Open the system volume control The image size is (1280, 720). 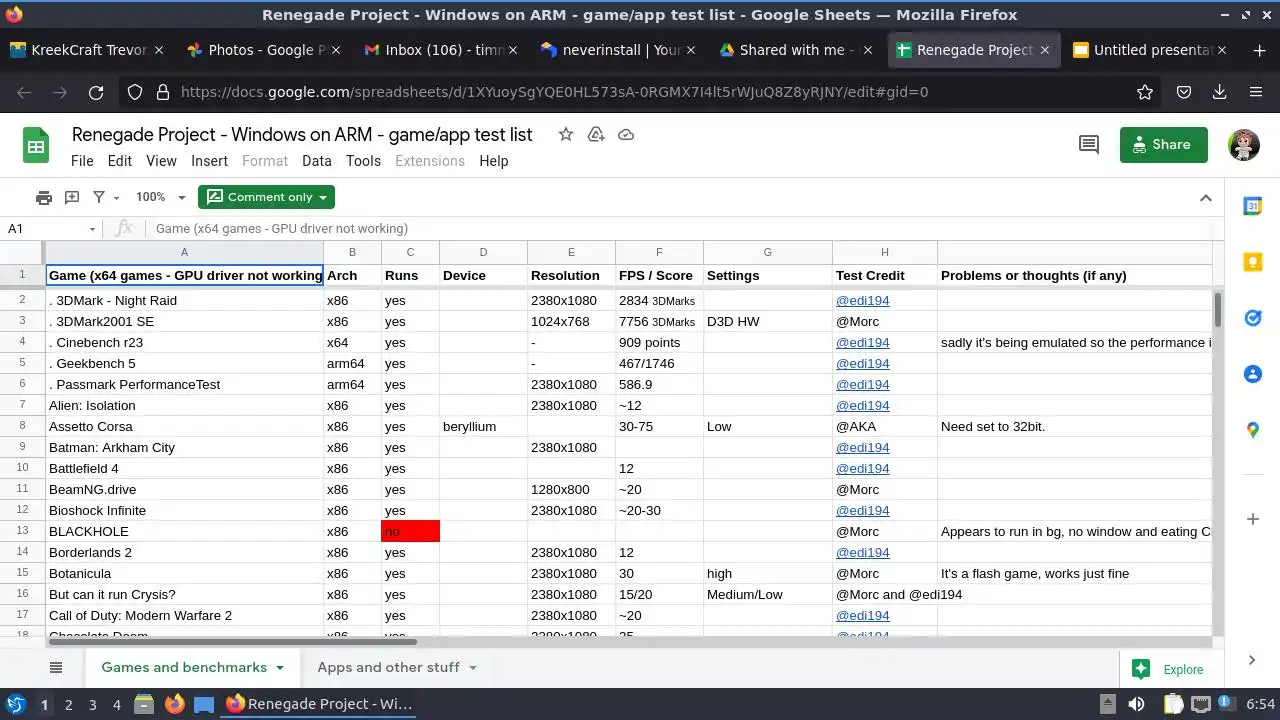1136,704
